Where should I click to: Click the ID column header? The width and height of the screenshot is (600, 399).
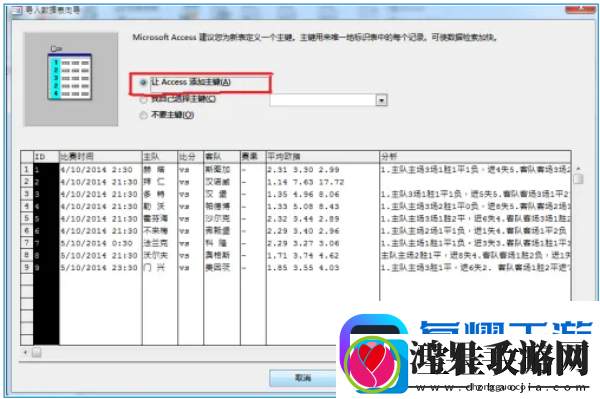[x=46, y=156]
